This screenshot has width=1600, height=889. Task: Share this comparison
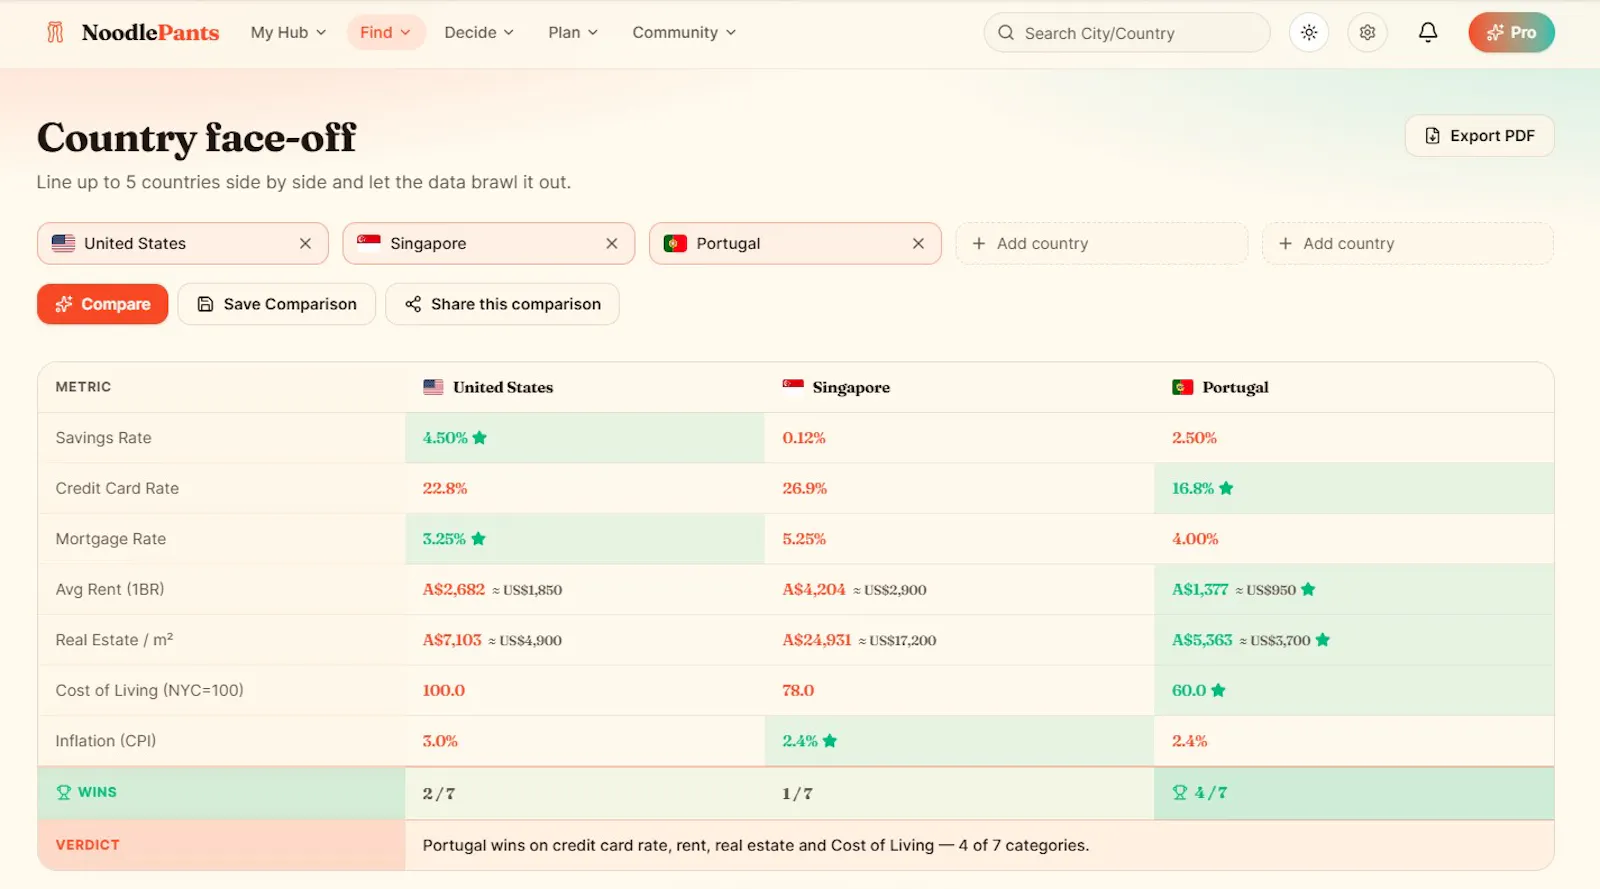coord(502,304)
